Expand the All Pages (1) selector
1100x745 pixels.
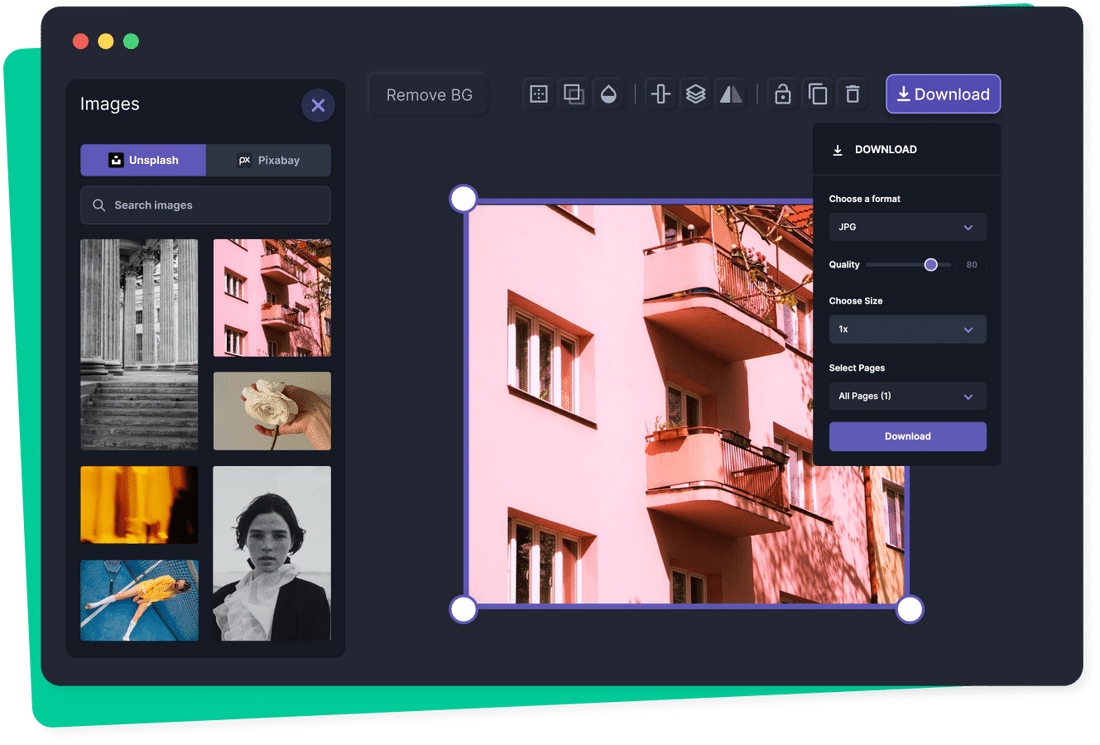pos(906,396)
